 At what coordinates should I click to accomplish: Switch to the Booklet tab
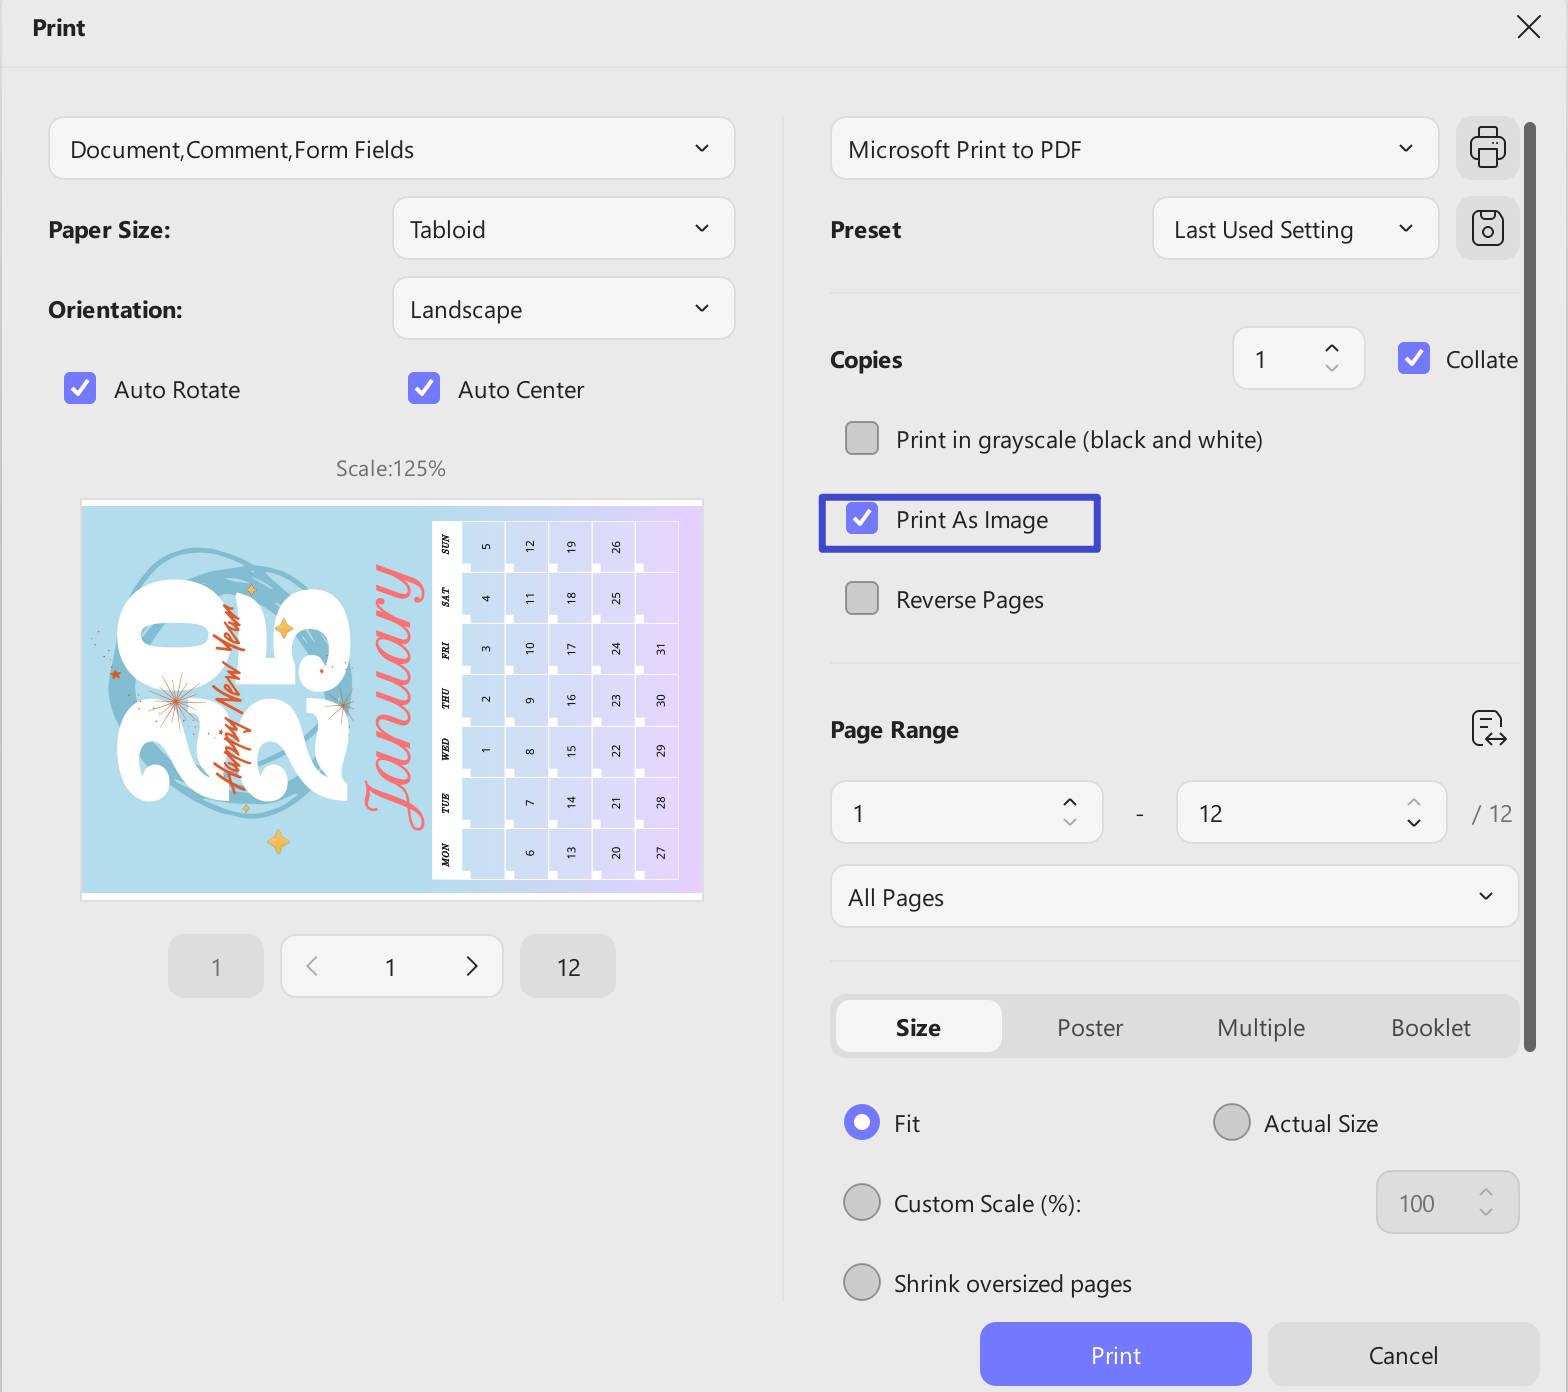coord(1430,1027)
